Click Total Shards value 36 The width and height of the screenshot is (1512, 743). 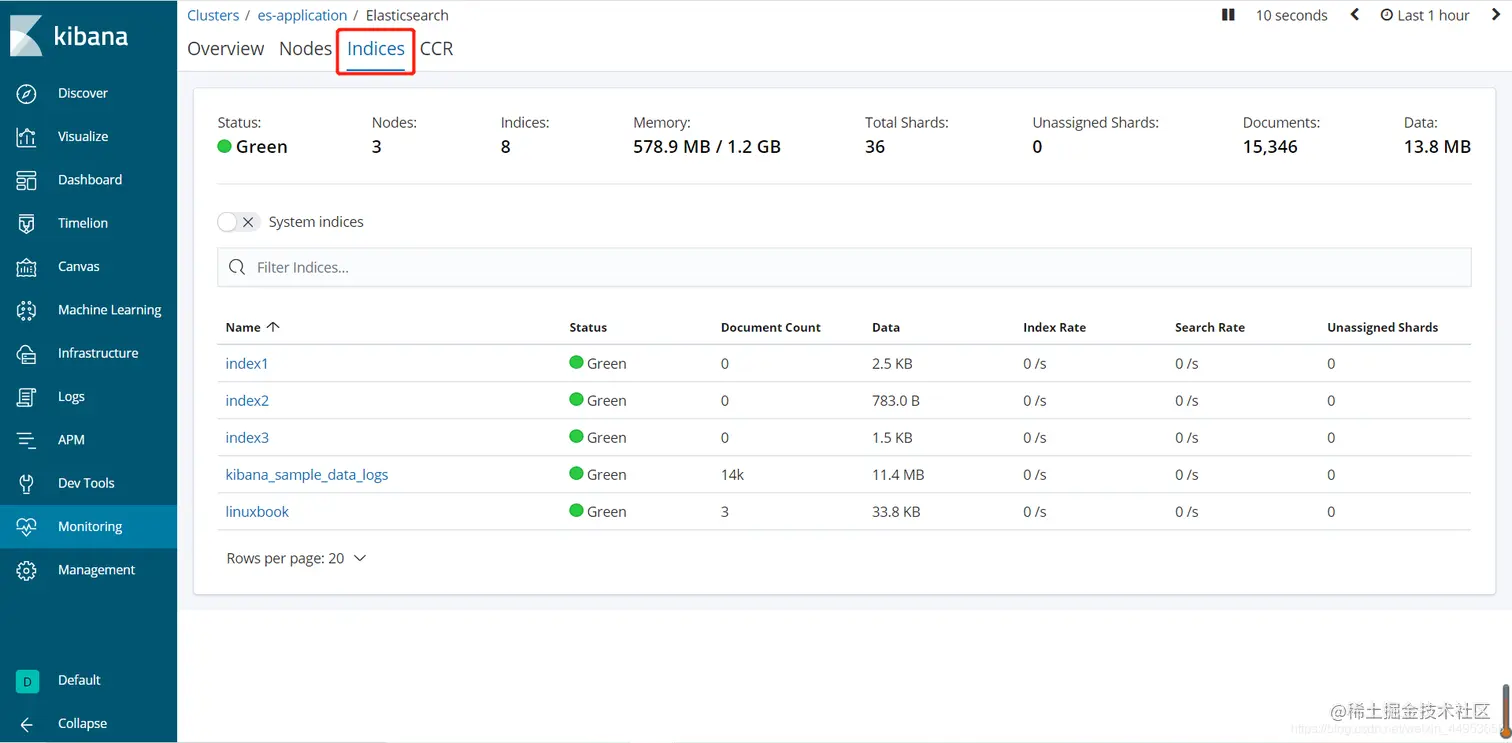pyautogui.click(x=875, y=146)
